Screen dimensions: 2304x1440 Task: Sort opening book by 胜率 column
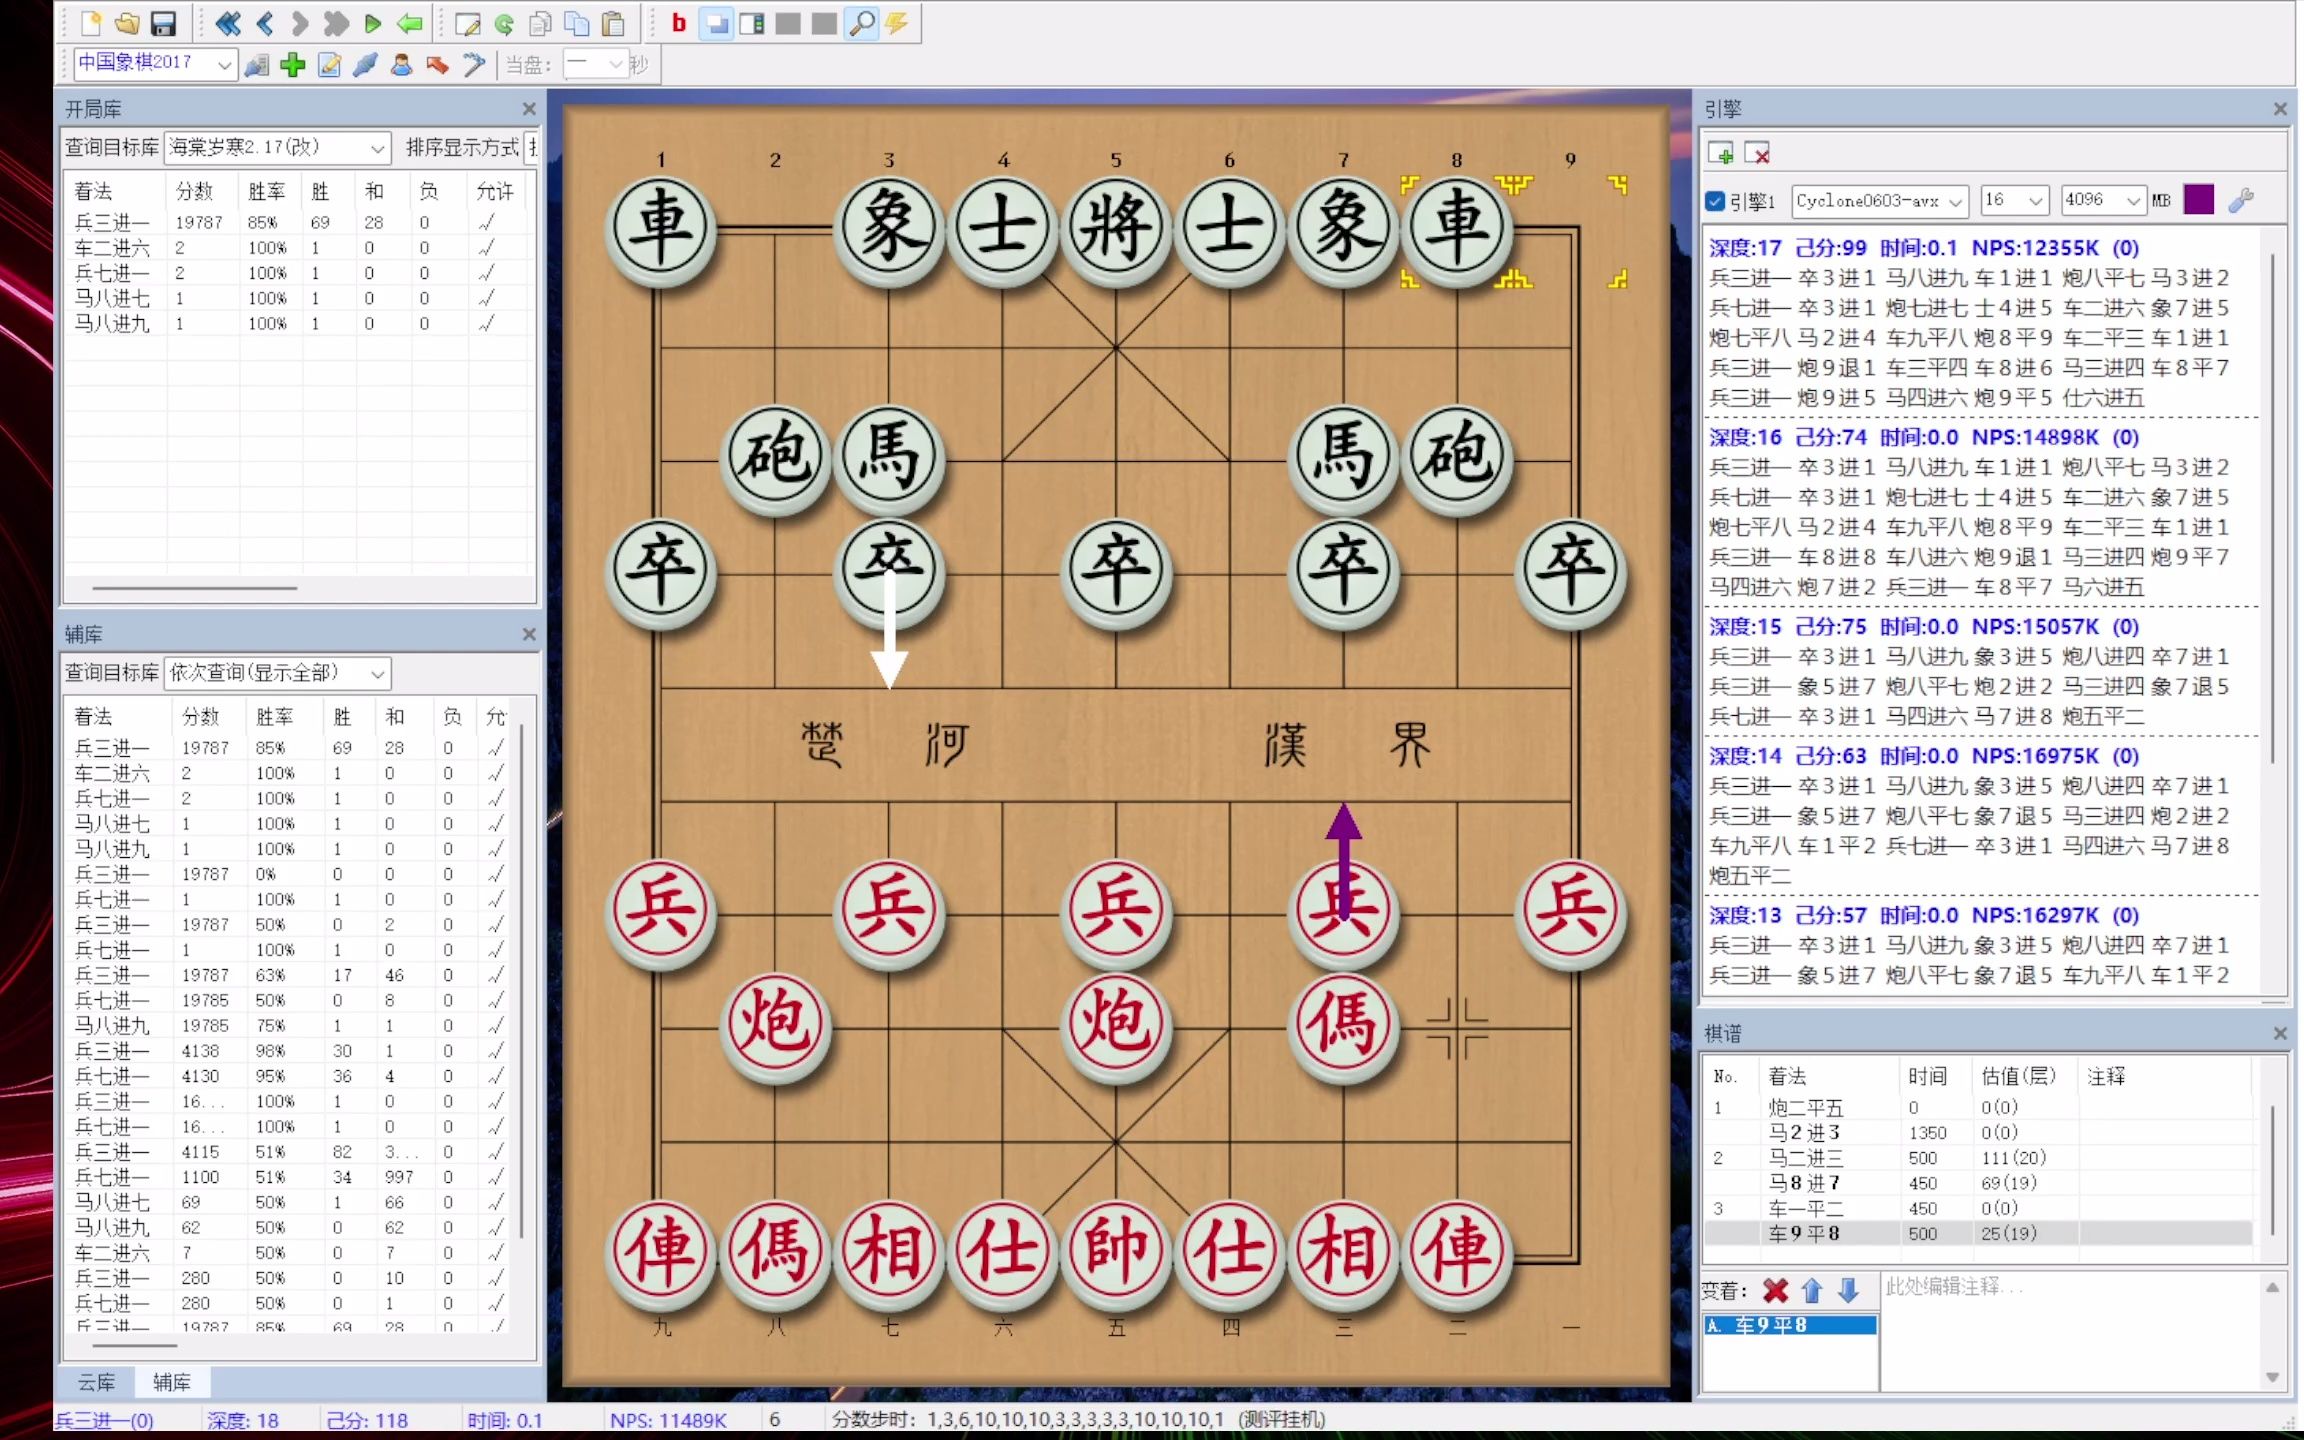[266, 191]
